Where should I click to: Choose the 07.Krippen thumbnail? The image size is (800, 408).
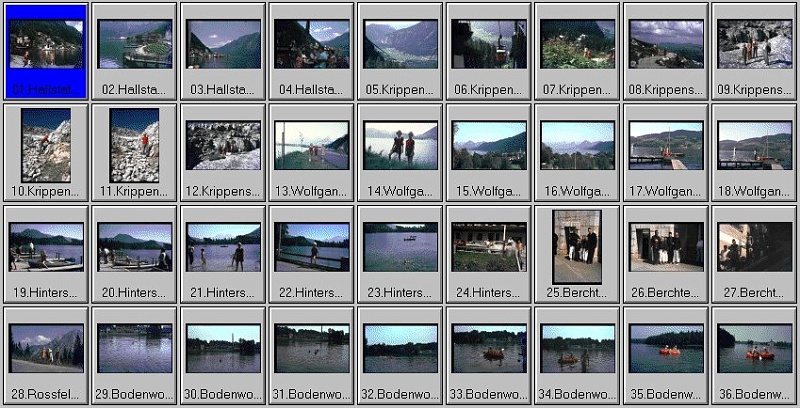577,44
